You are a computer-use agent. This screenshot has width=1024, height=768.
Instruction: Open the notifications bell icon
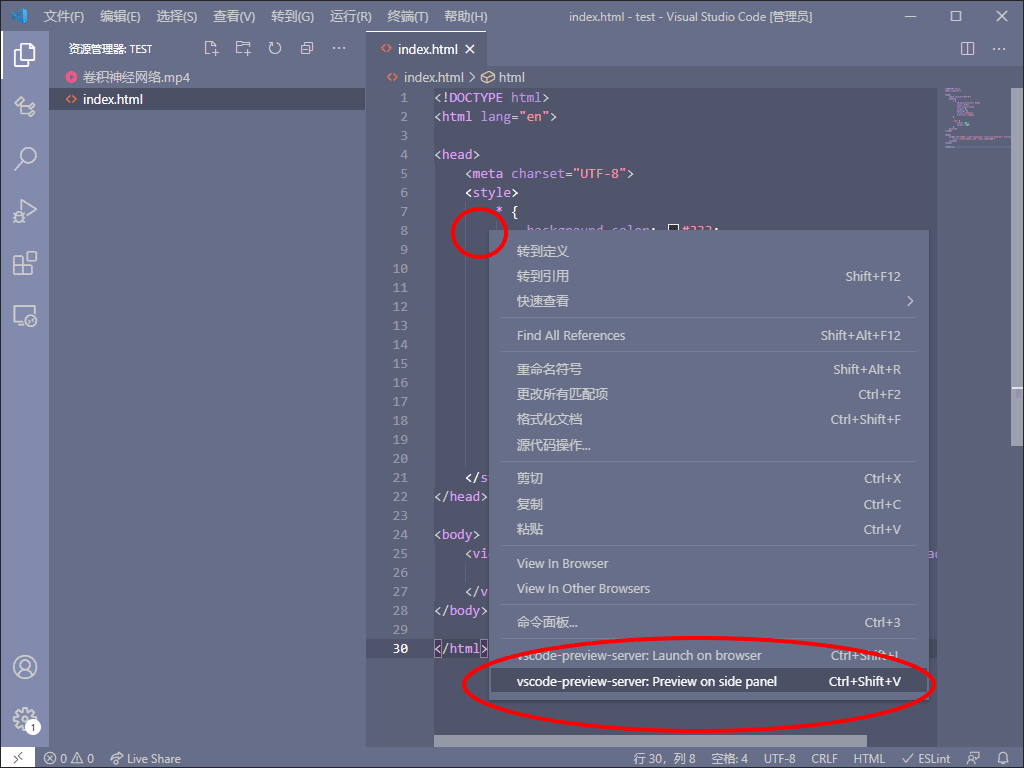coord(1003,758)
